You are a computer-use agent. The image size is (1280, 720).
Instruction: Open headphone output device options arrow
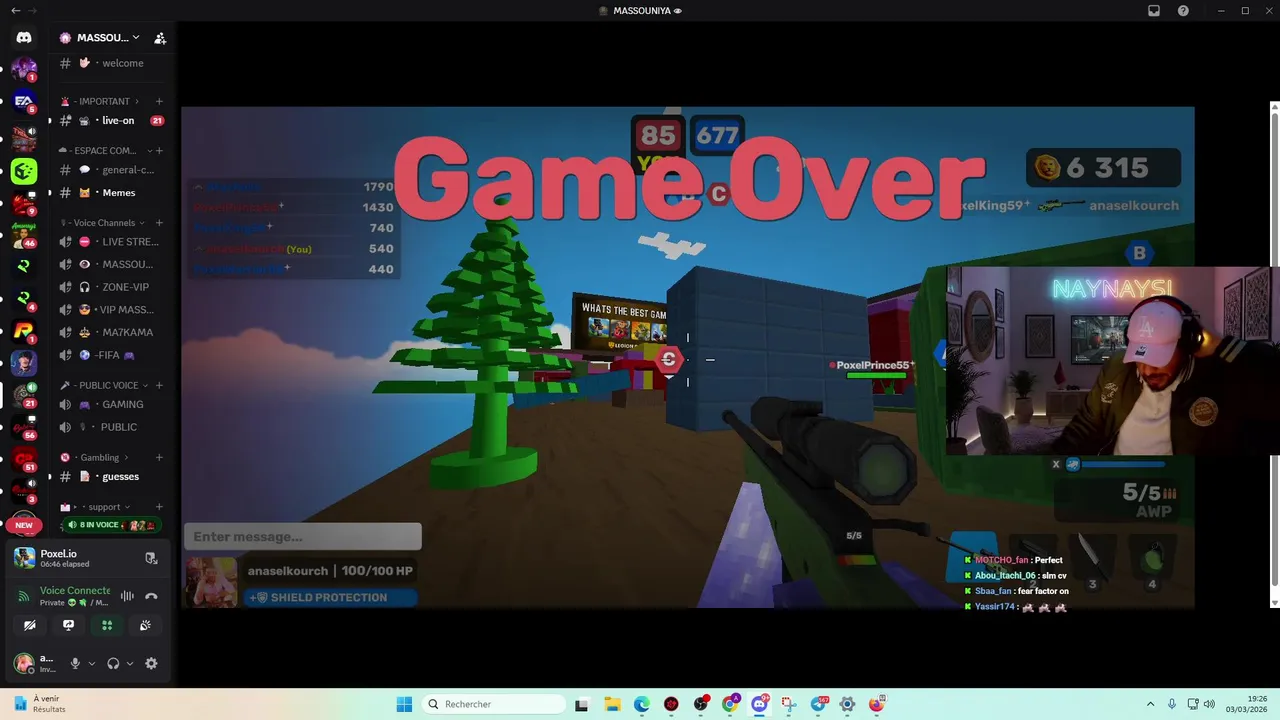[129, 663]
